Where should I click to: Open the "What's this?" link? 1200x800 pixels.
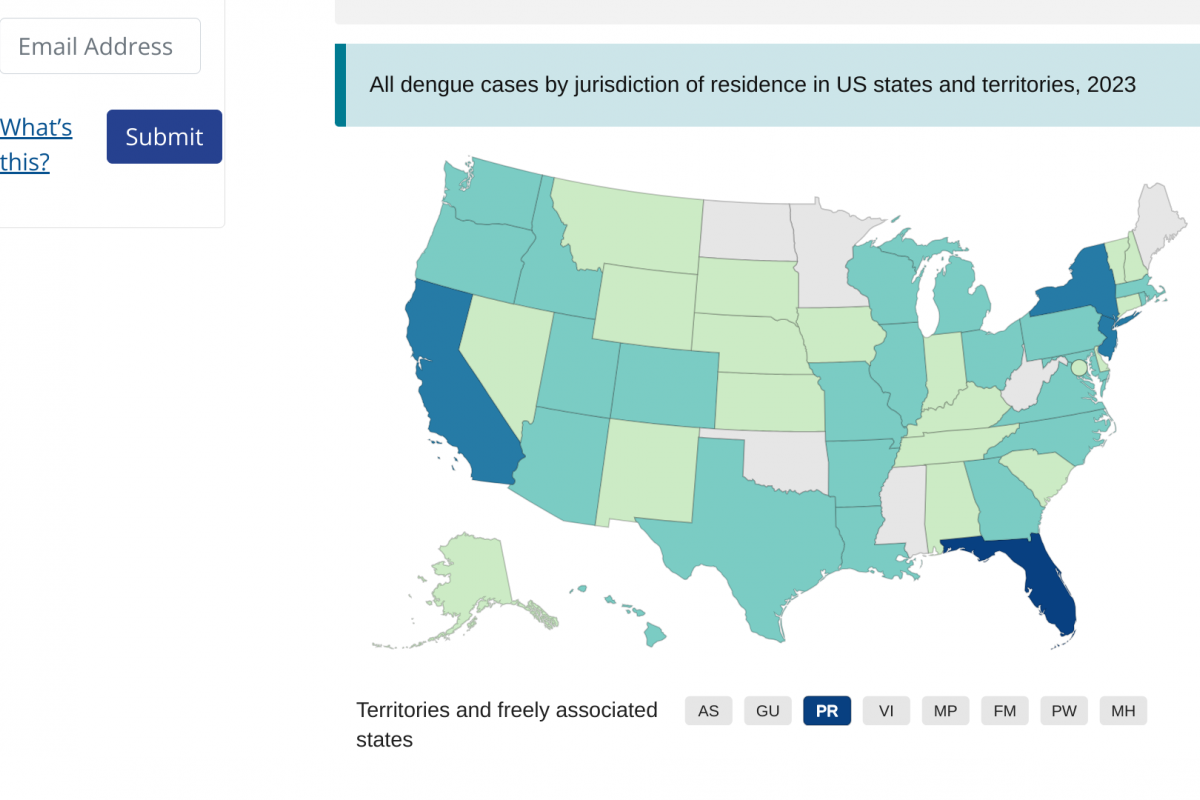tap(36, 144)
